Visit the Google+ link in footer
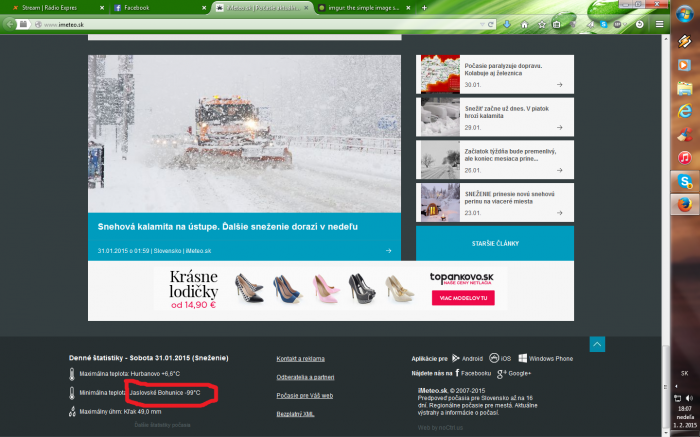Viewport: 700px width, 437px height. [514, 374]
